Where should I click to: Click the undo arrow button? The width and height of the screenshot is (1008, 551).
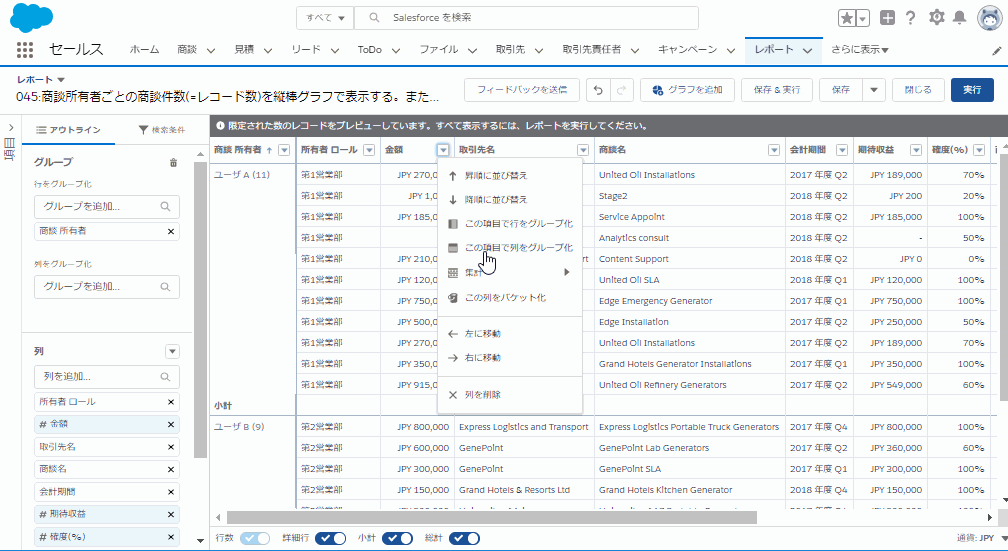598,90
